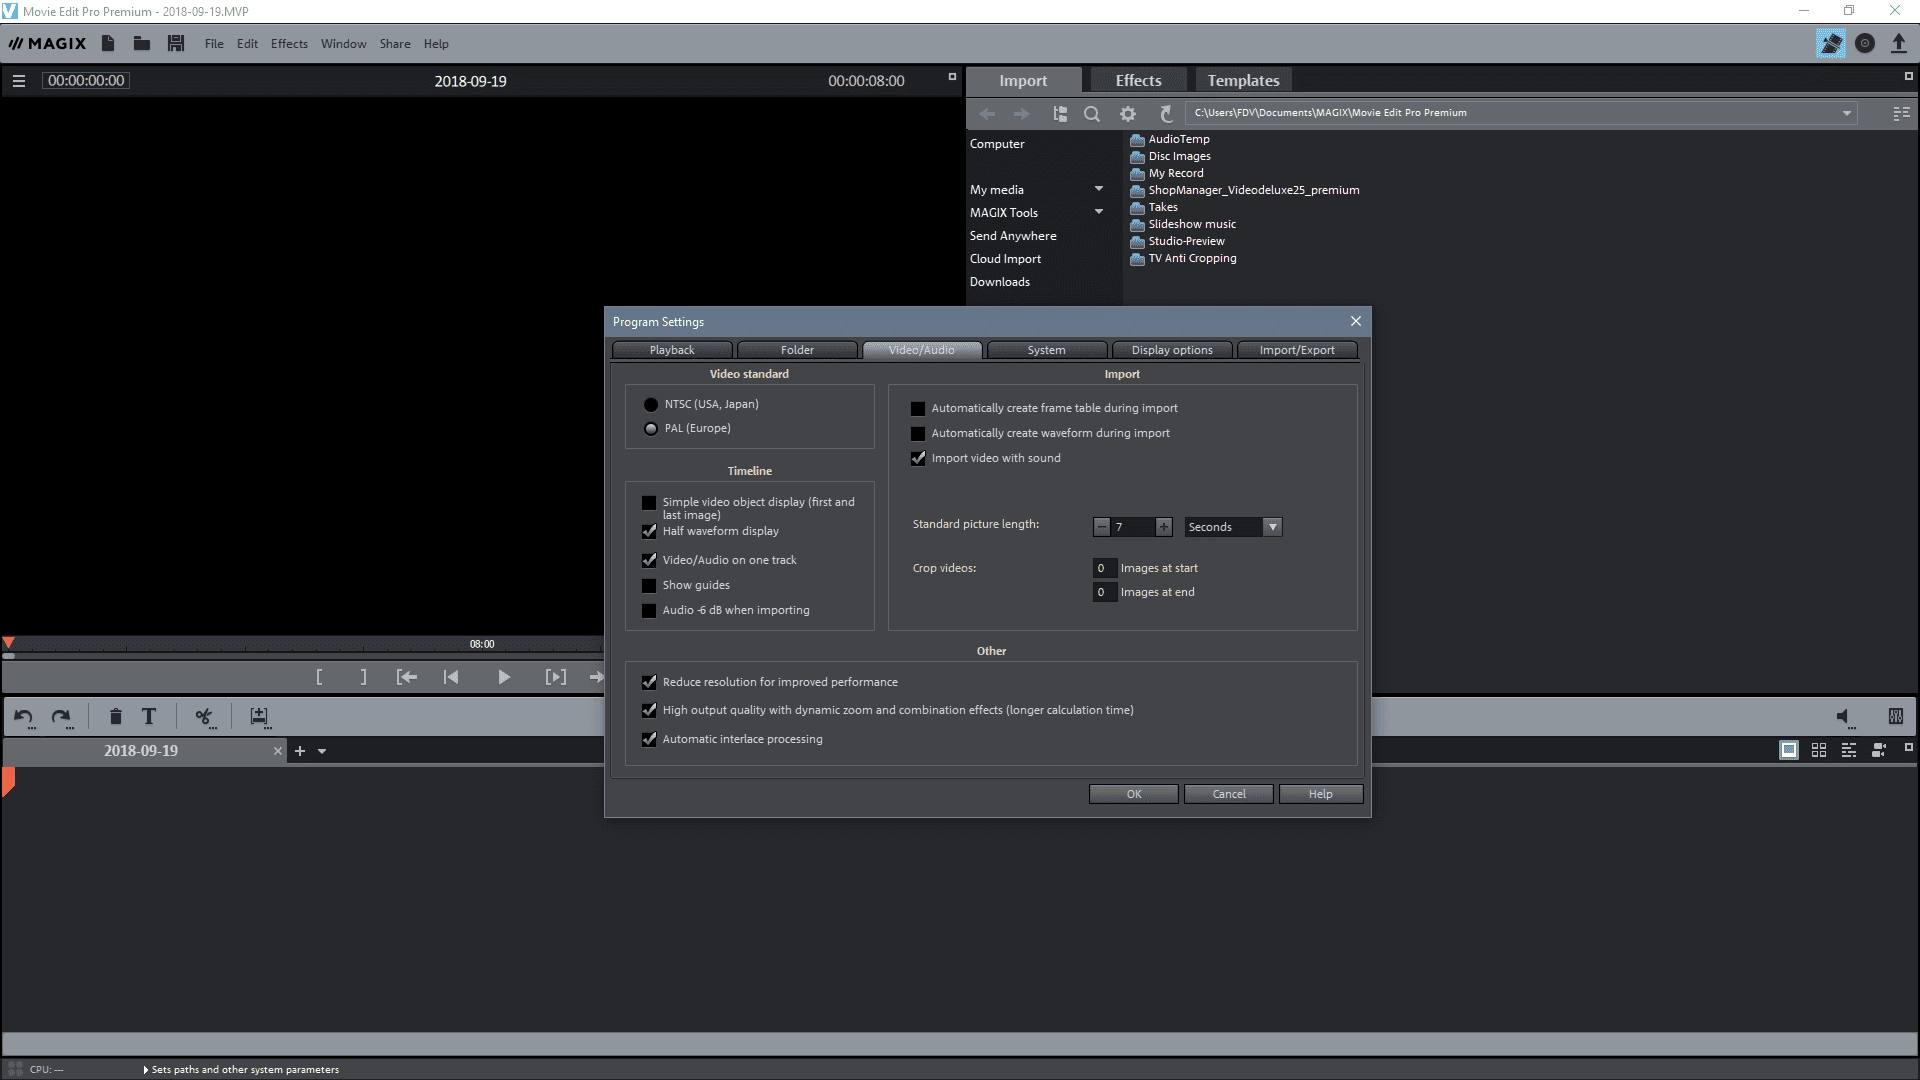Viewport: 1920px width, 1080px height.
Task: Toggle Reduce resolution for improved performance
Action: 649,682
